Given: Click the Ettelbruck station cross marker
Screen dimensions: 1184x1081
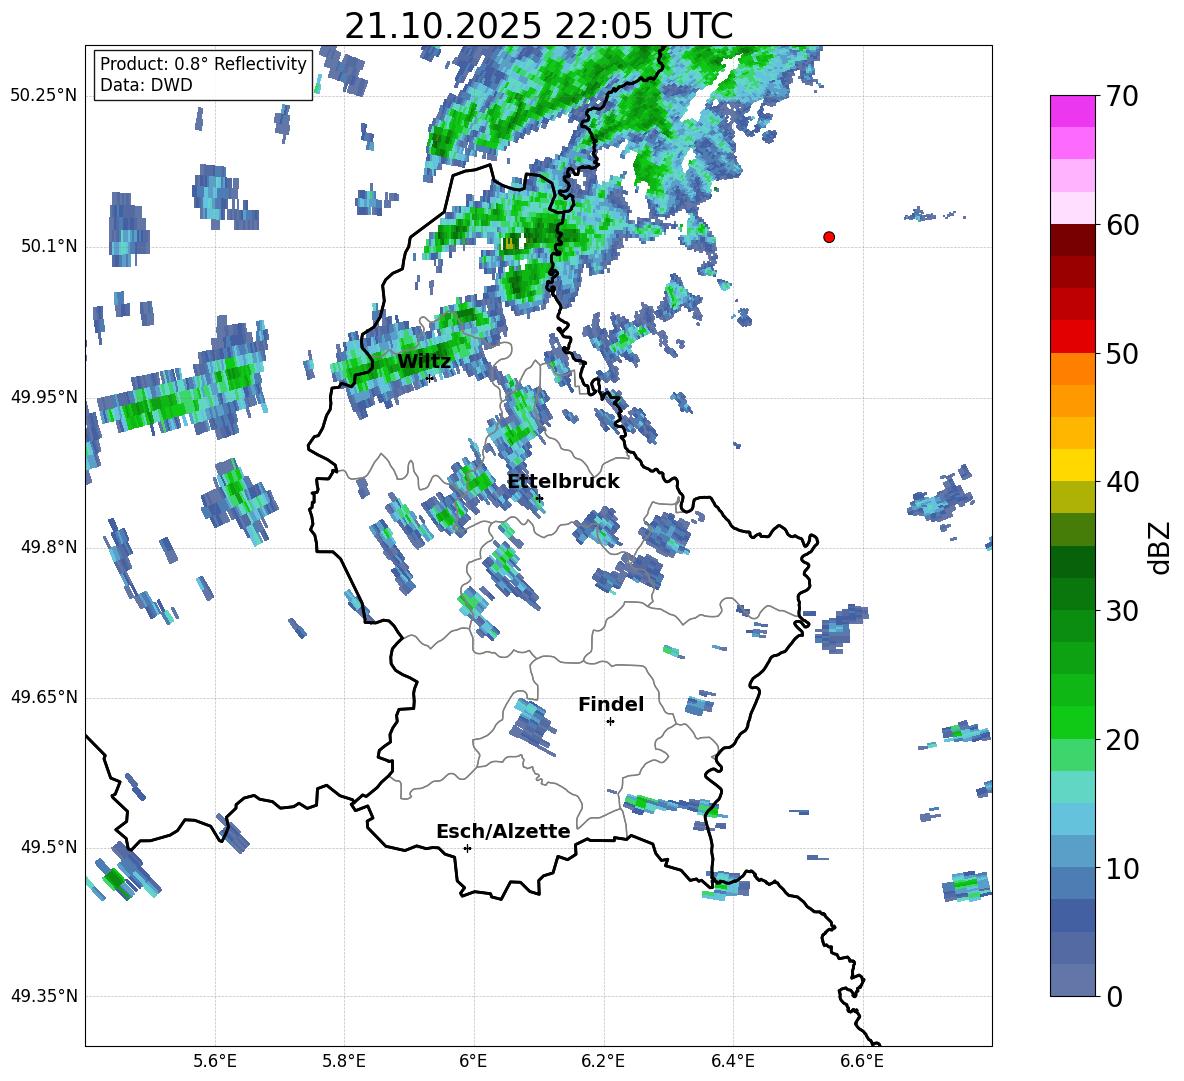Looking at the screenshot, I should coord(539,498).
